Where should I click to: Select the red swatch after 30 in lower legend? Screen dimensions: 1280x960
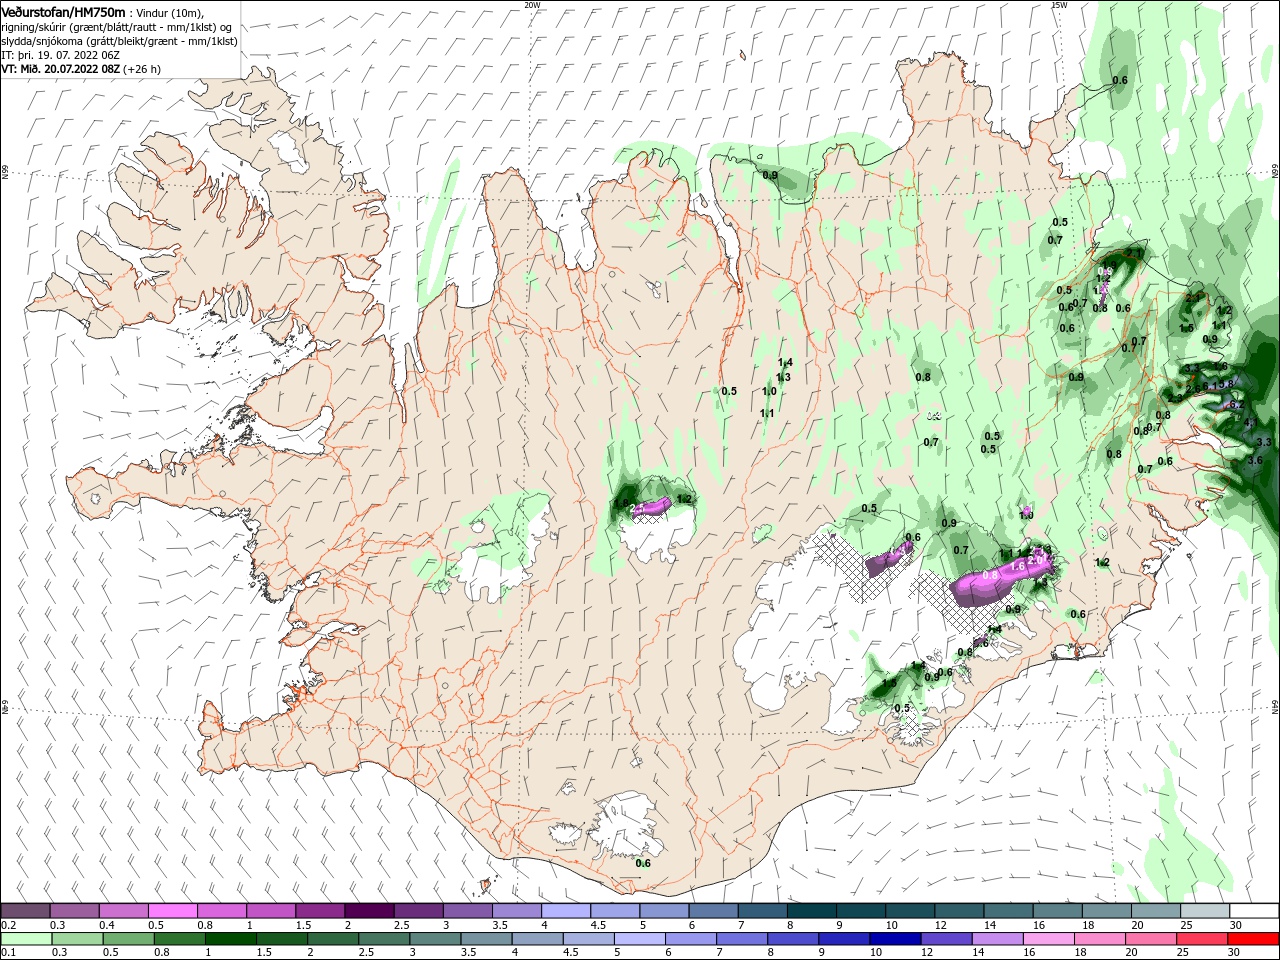(1253, 939)
